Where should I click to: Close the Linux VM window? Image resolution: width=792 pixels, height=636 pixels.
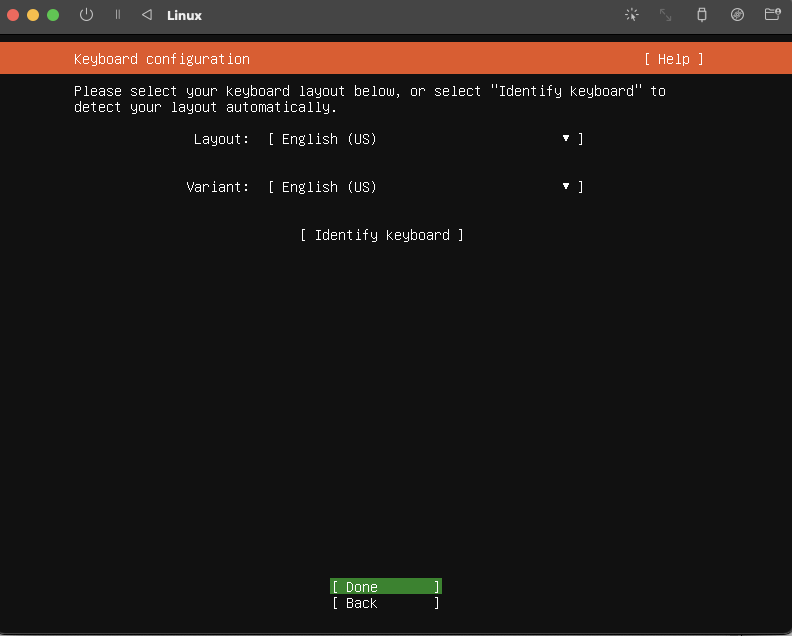click(13, 15)
